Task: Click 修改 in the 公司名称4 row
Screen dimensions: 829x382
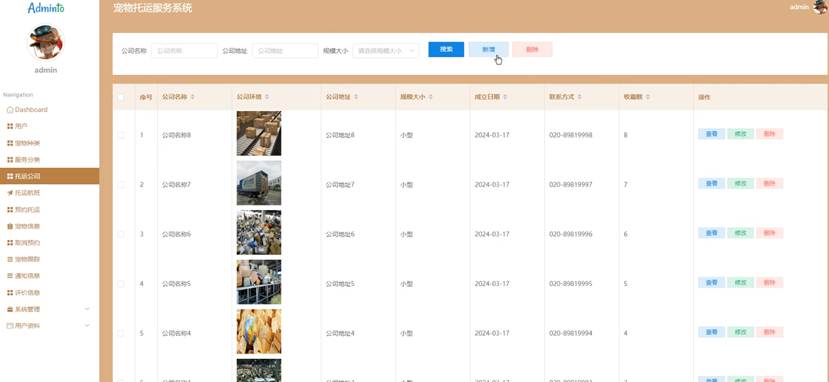Action: 741,332
